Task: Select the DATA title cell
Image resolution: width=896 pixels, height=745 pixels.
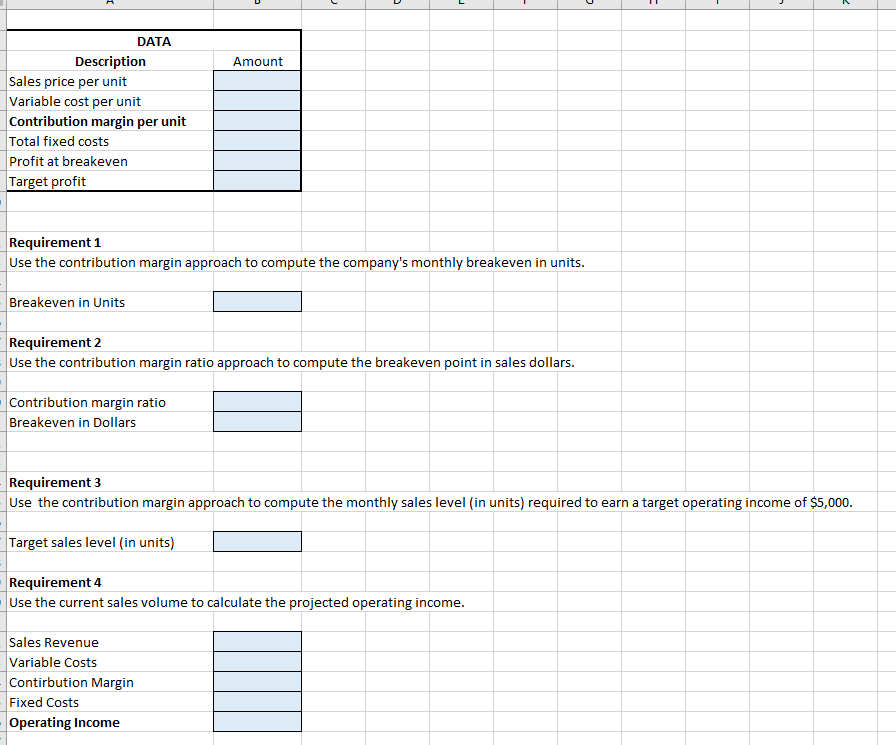Action: [x=152, y=41]
